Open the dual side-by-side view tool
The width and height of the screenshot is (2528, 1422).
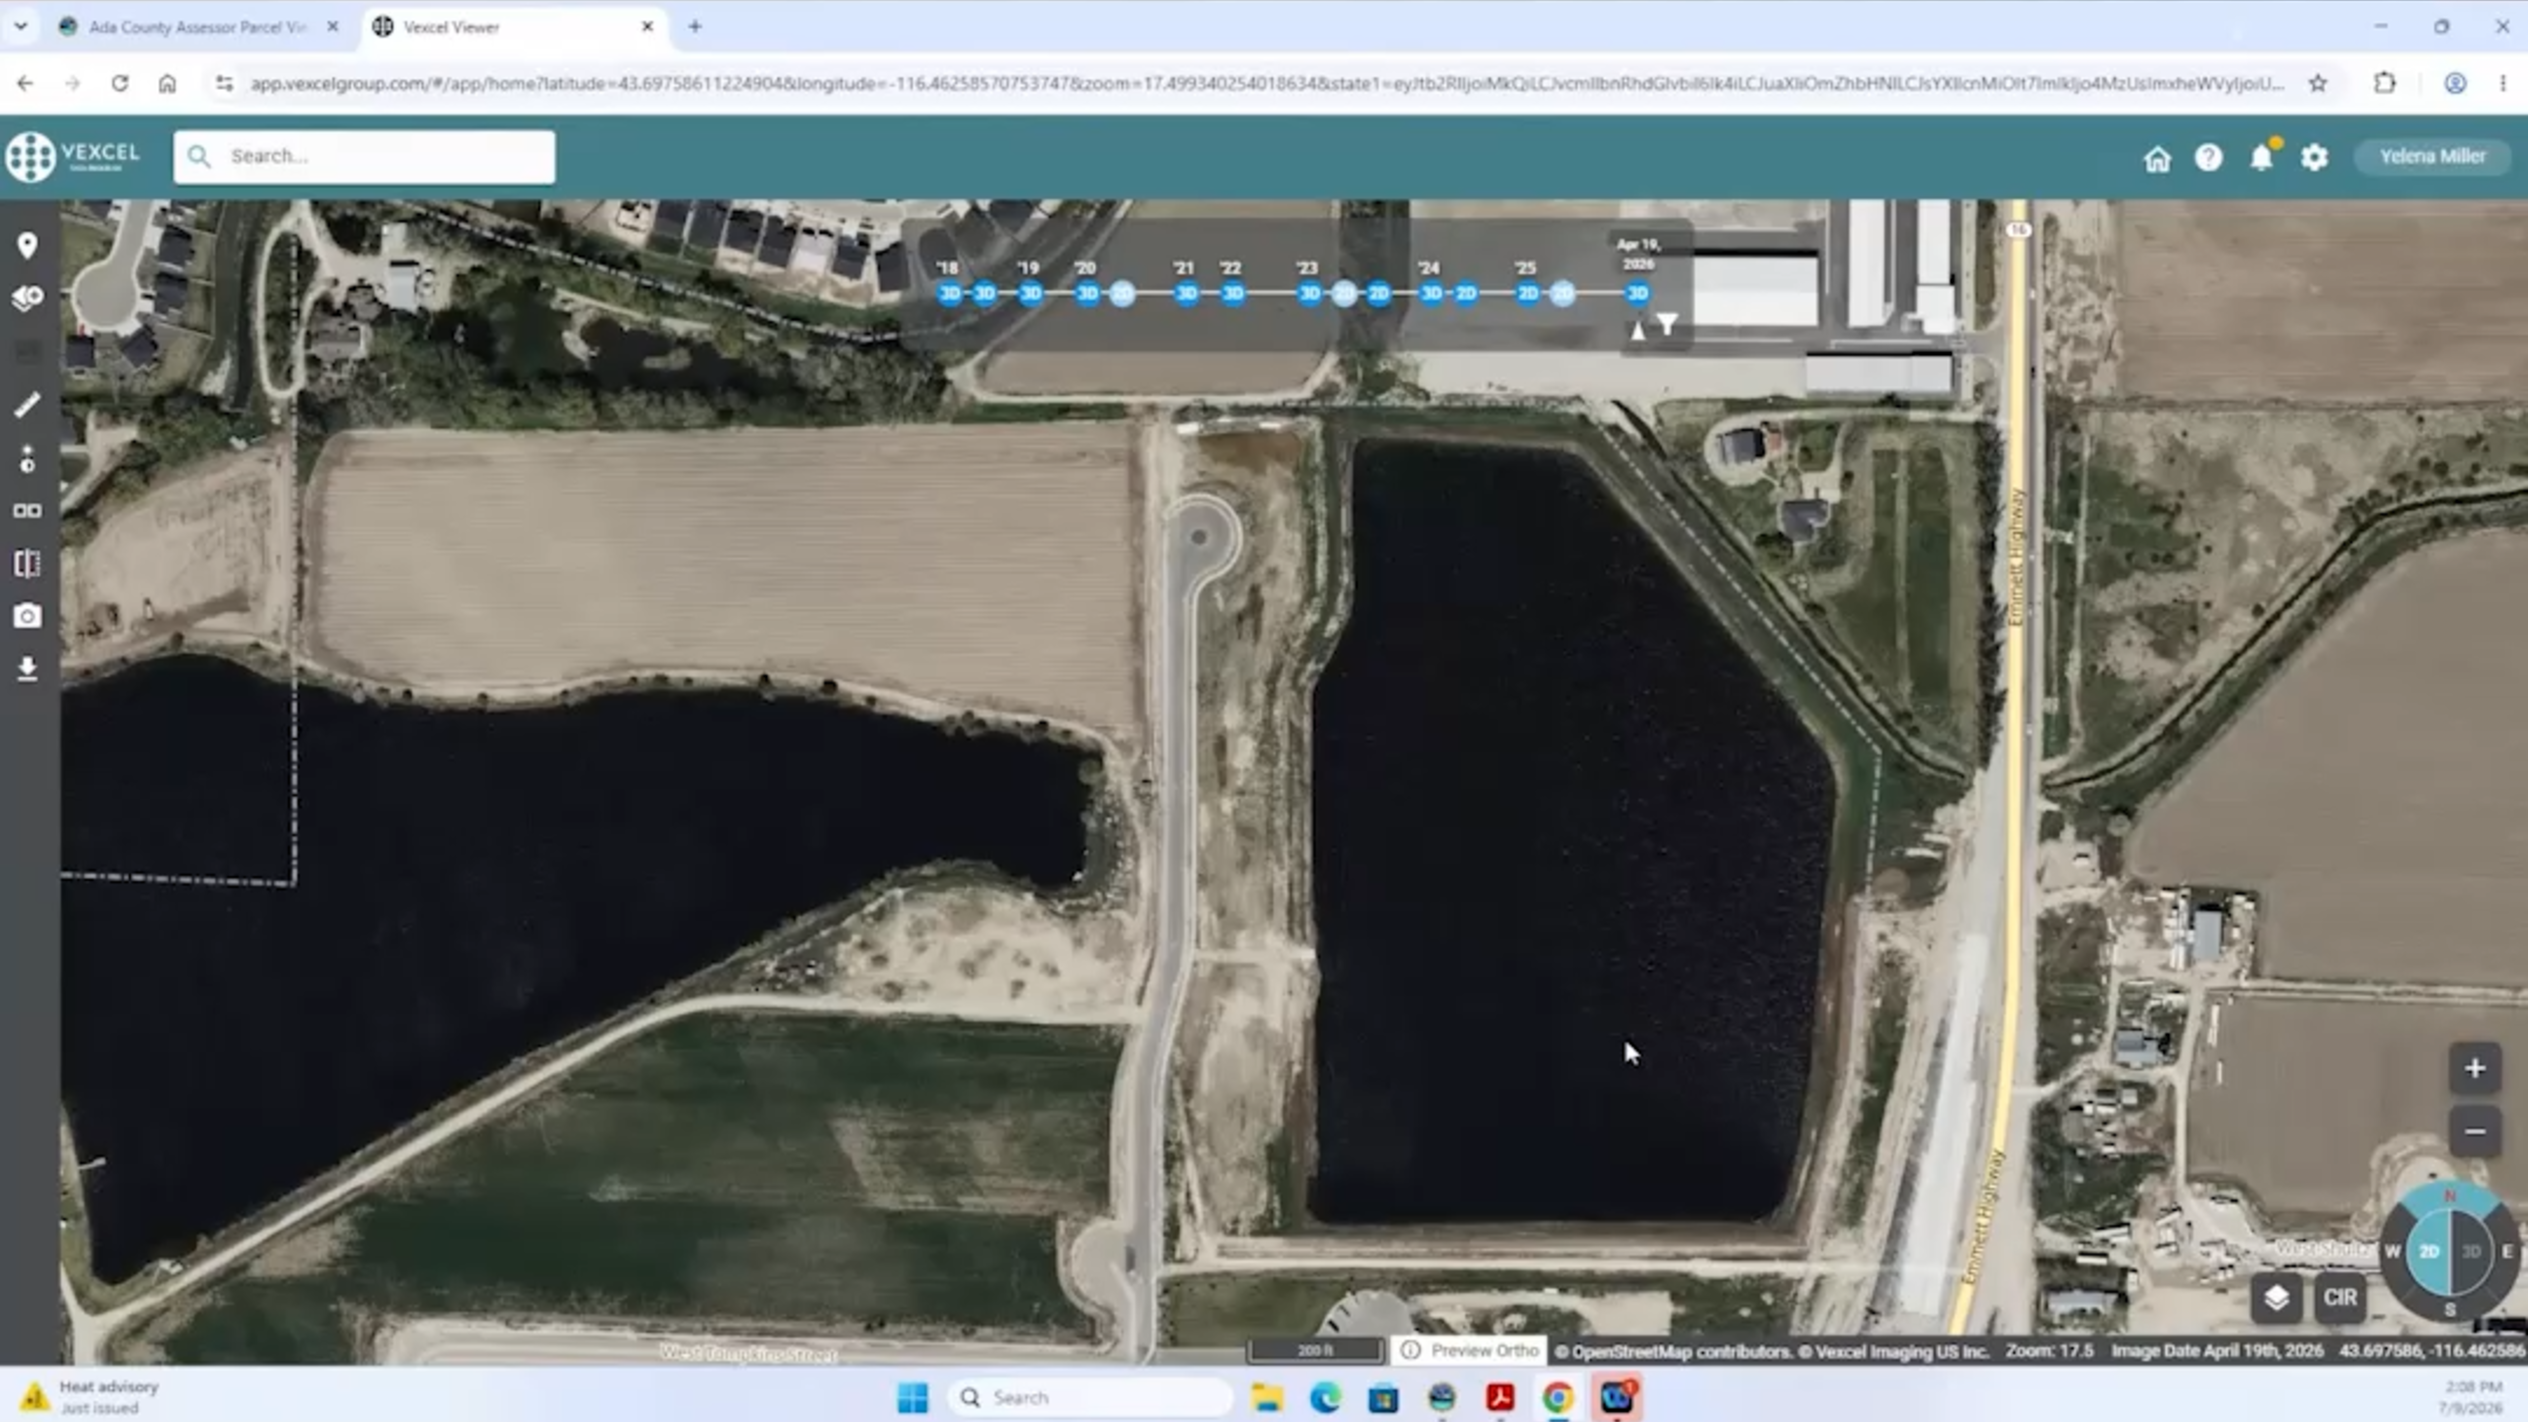(x=27, y=511)
